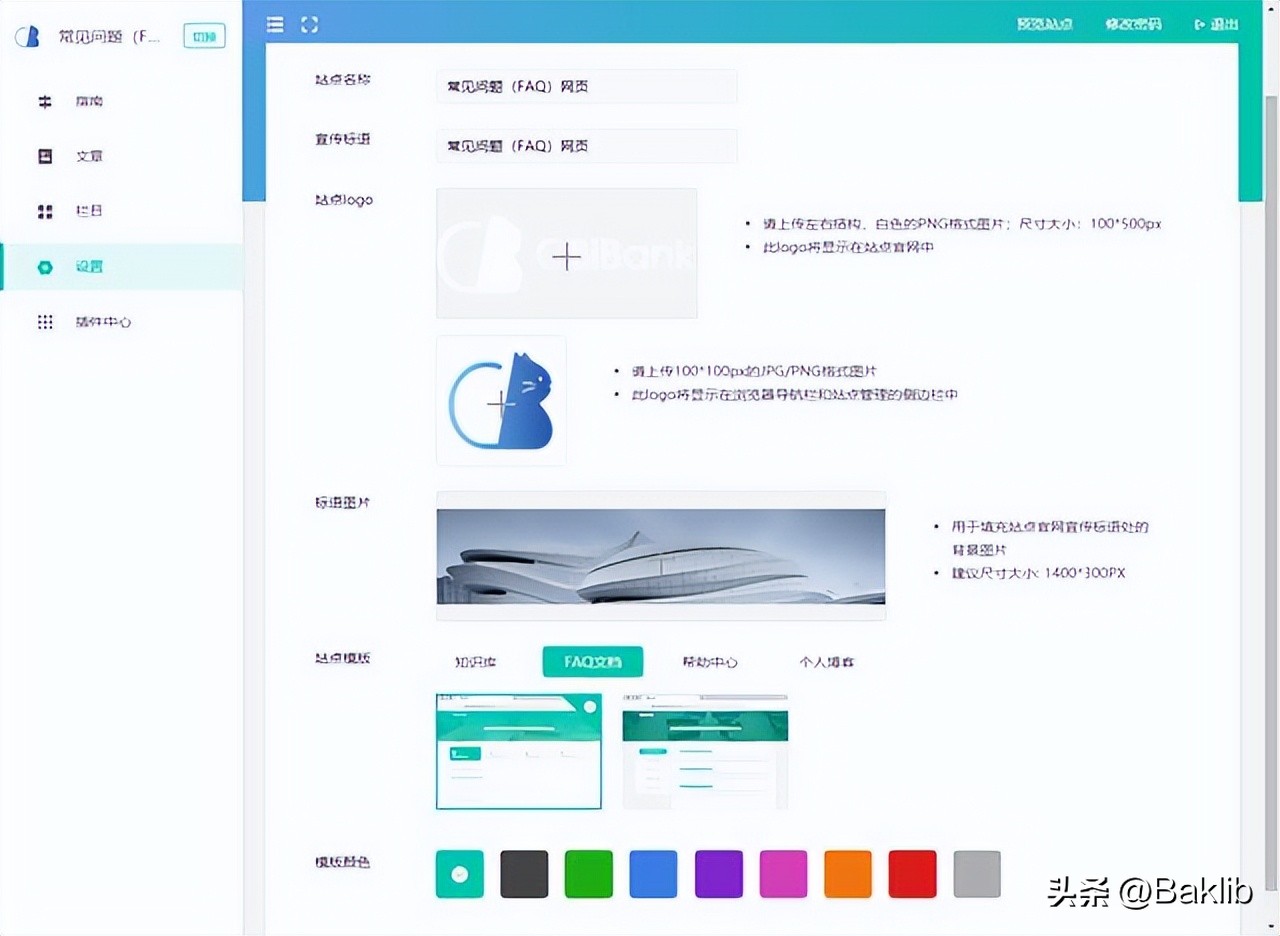Viewport: 1280px width, 936px height.
Task: Click the 站点名称 site name input field
Action: pyautogui.click(x=586, y=87)
